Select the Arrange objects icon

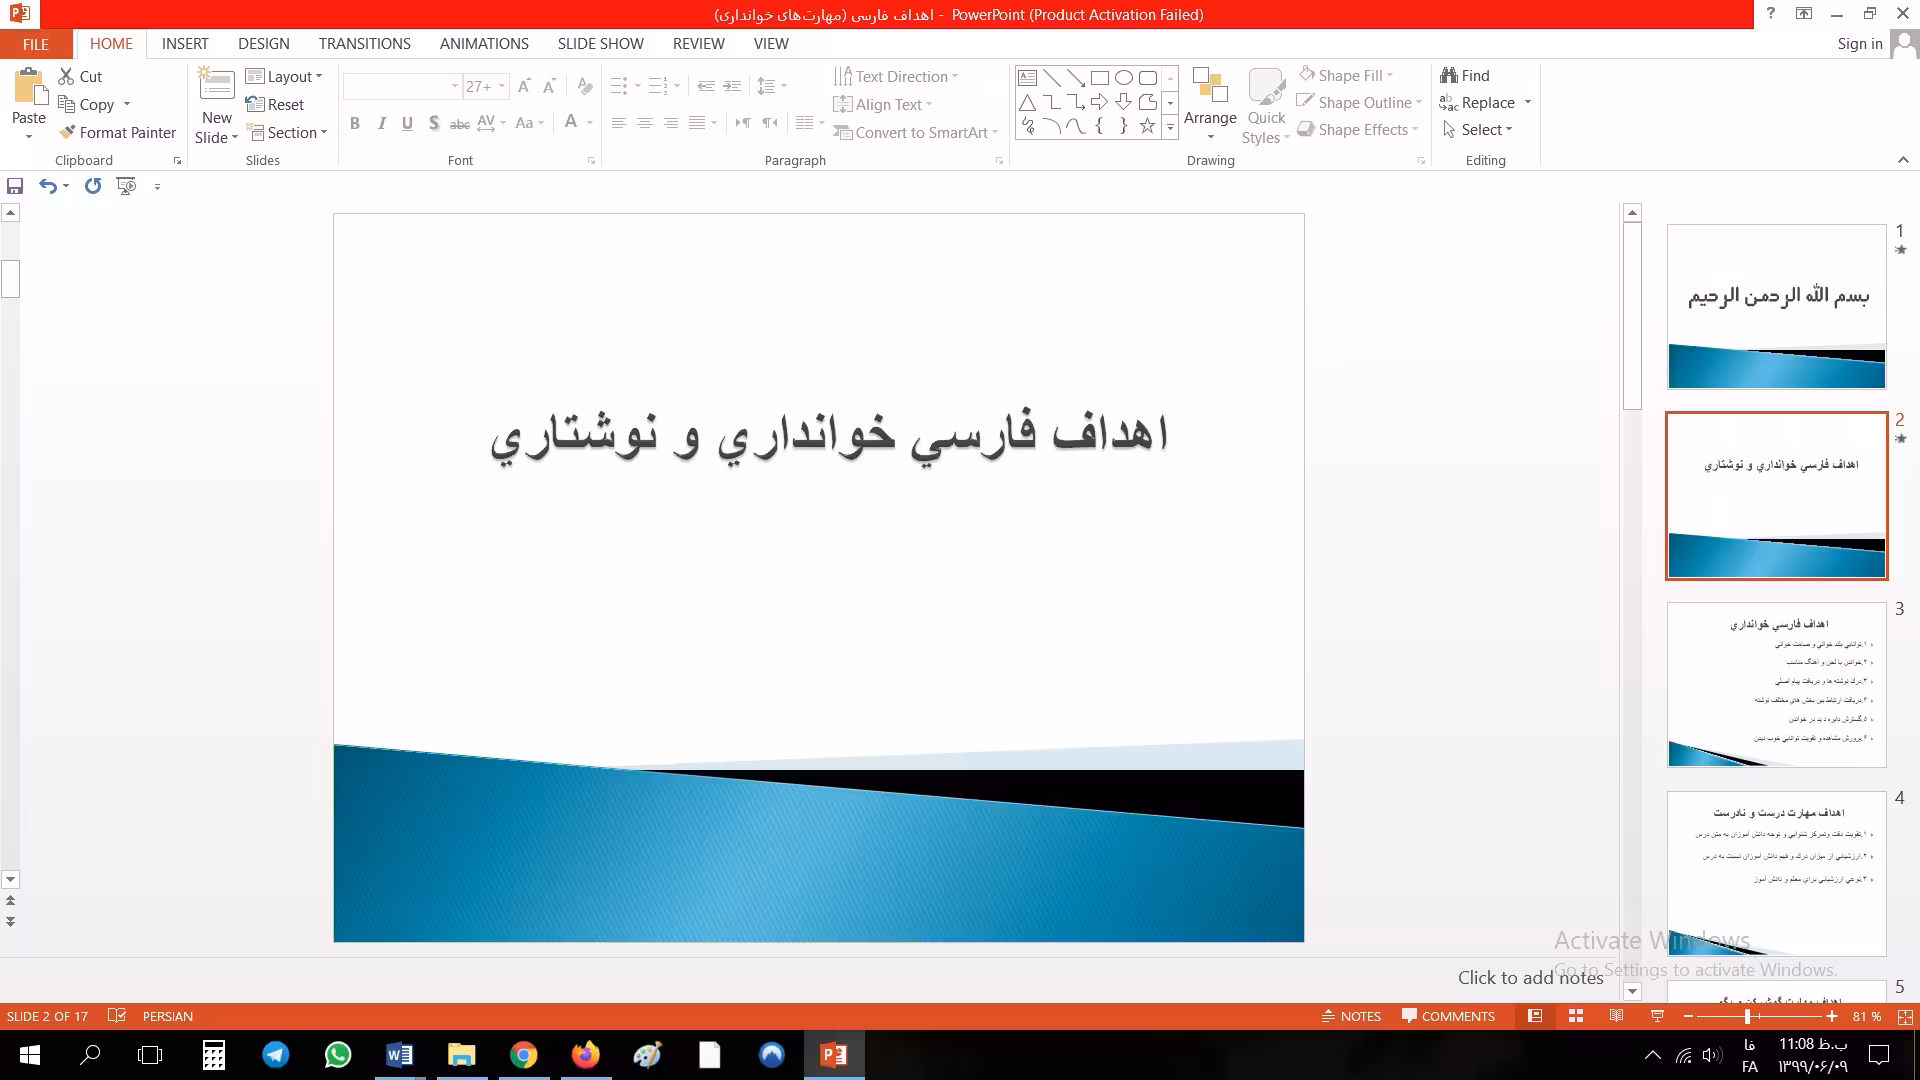click(1210, 88)
